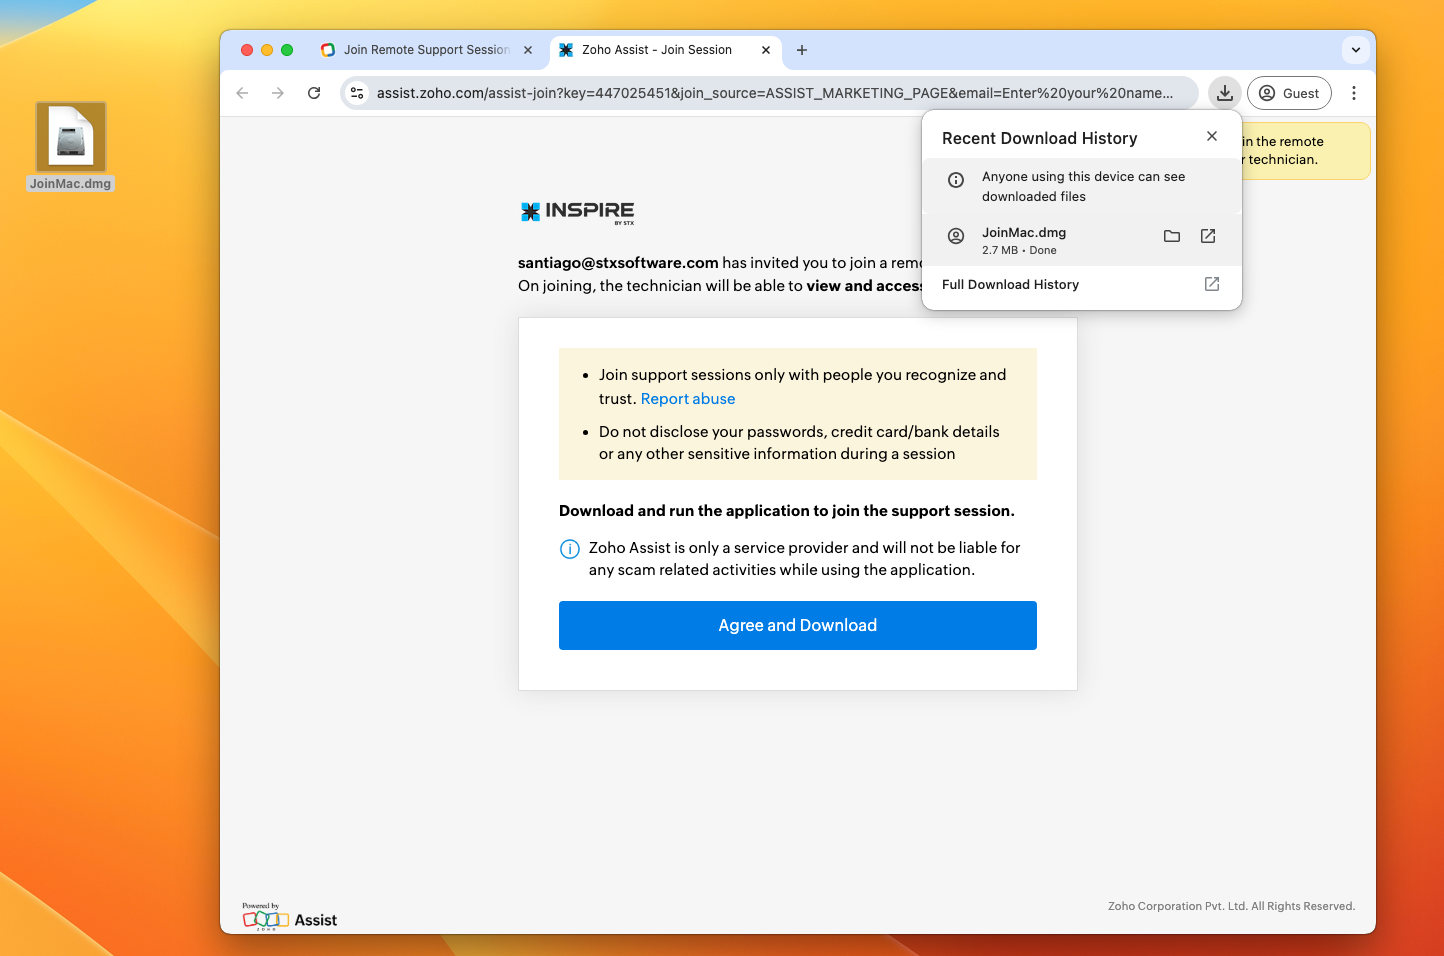Click the Zoho Assist logo in footer
Image resolution: width=1444 pixels, height=956 pixels.
click(290, 916)
